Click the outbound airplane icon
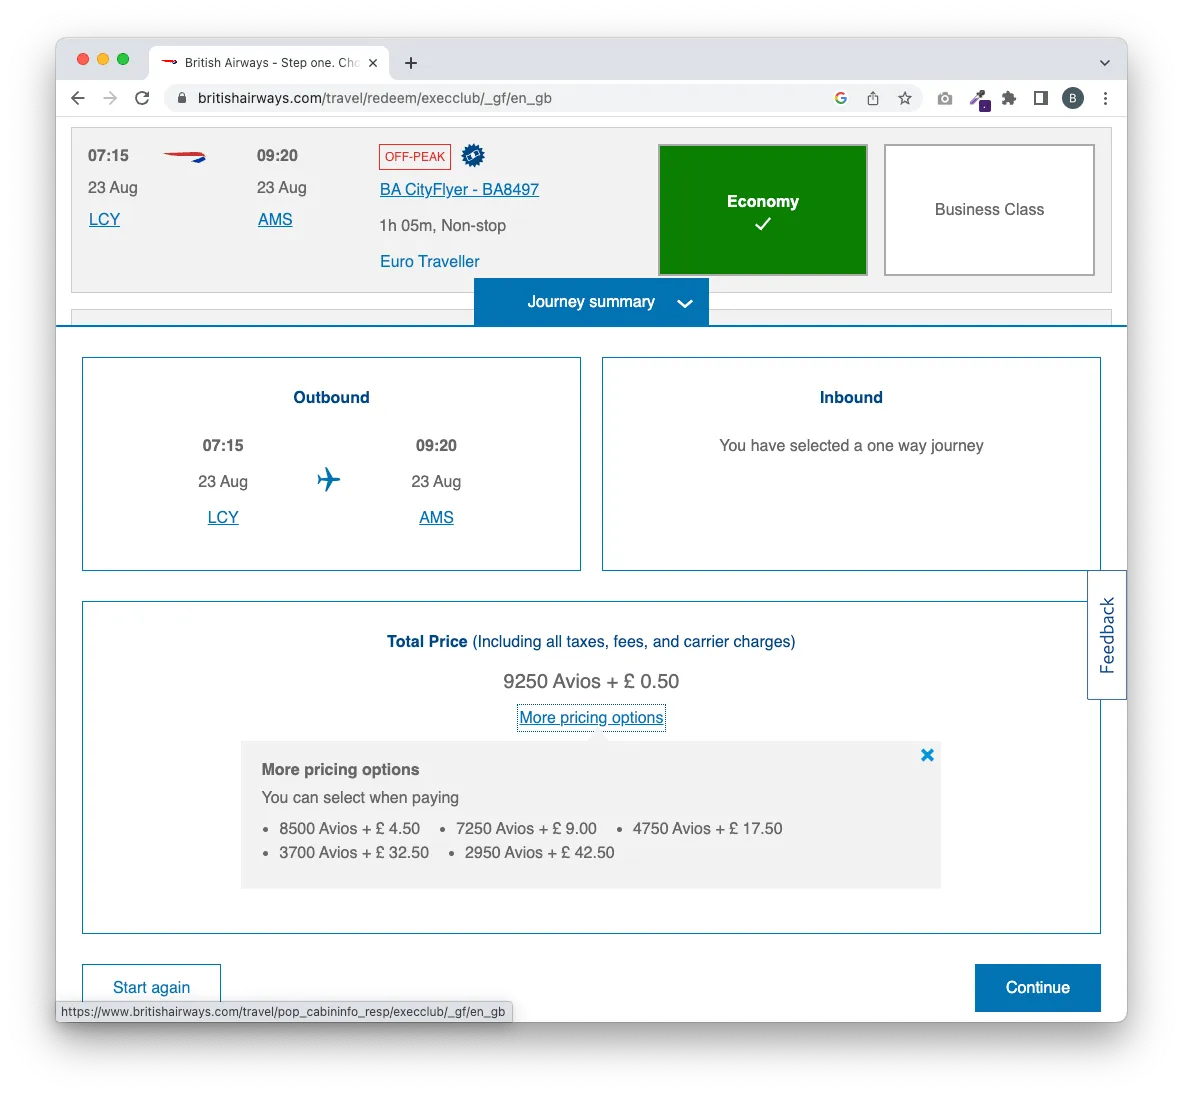This screenshot has width=1183, height=1096. click(328, 479)
